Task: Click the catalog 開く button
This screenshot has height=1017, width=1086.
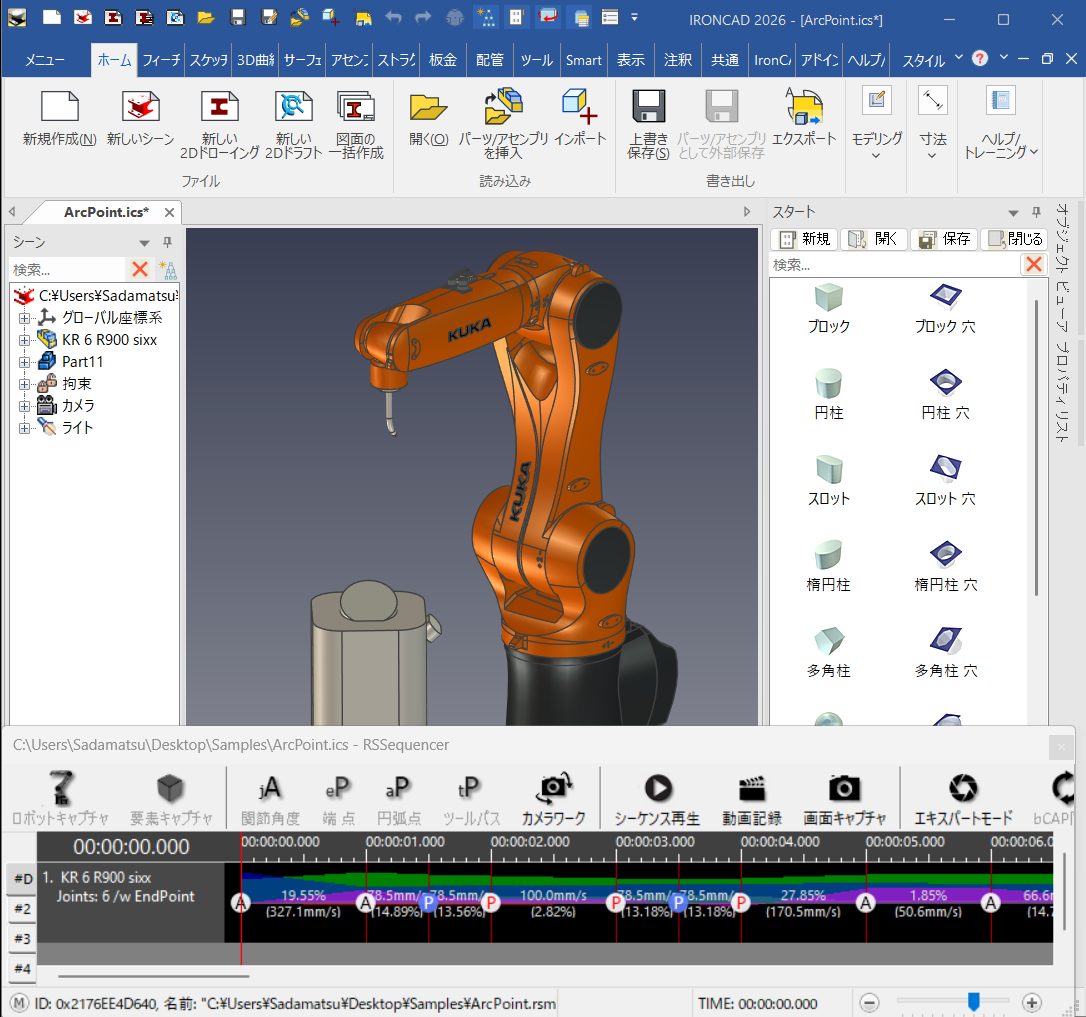Action: pos(874,239)
